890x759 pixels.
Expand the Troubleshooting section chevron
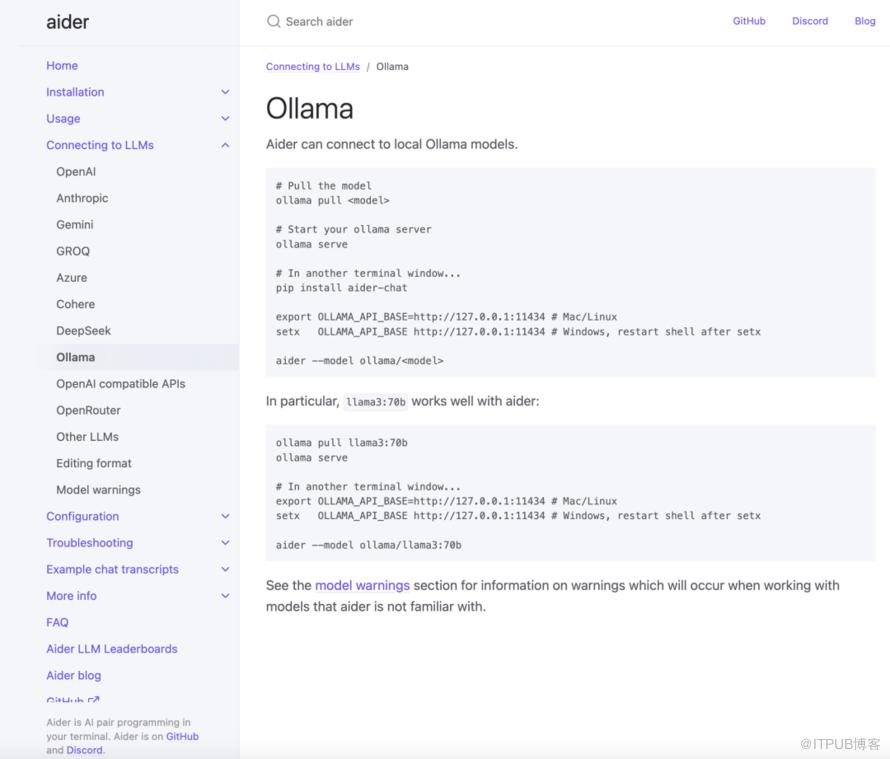coord(225,543)
